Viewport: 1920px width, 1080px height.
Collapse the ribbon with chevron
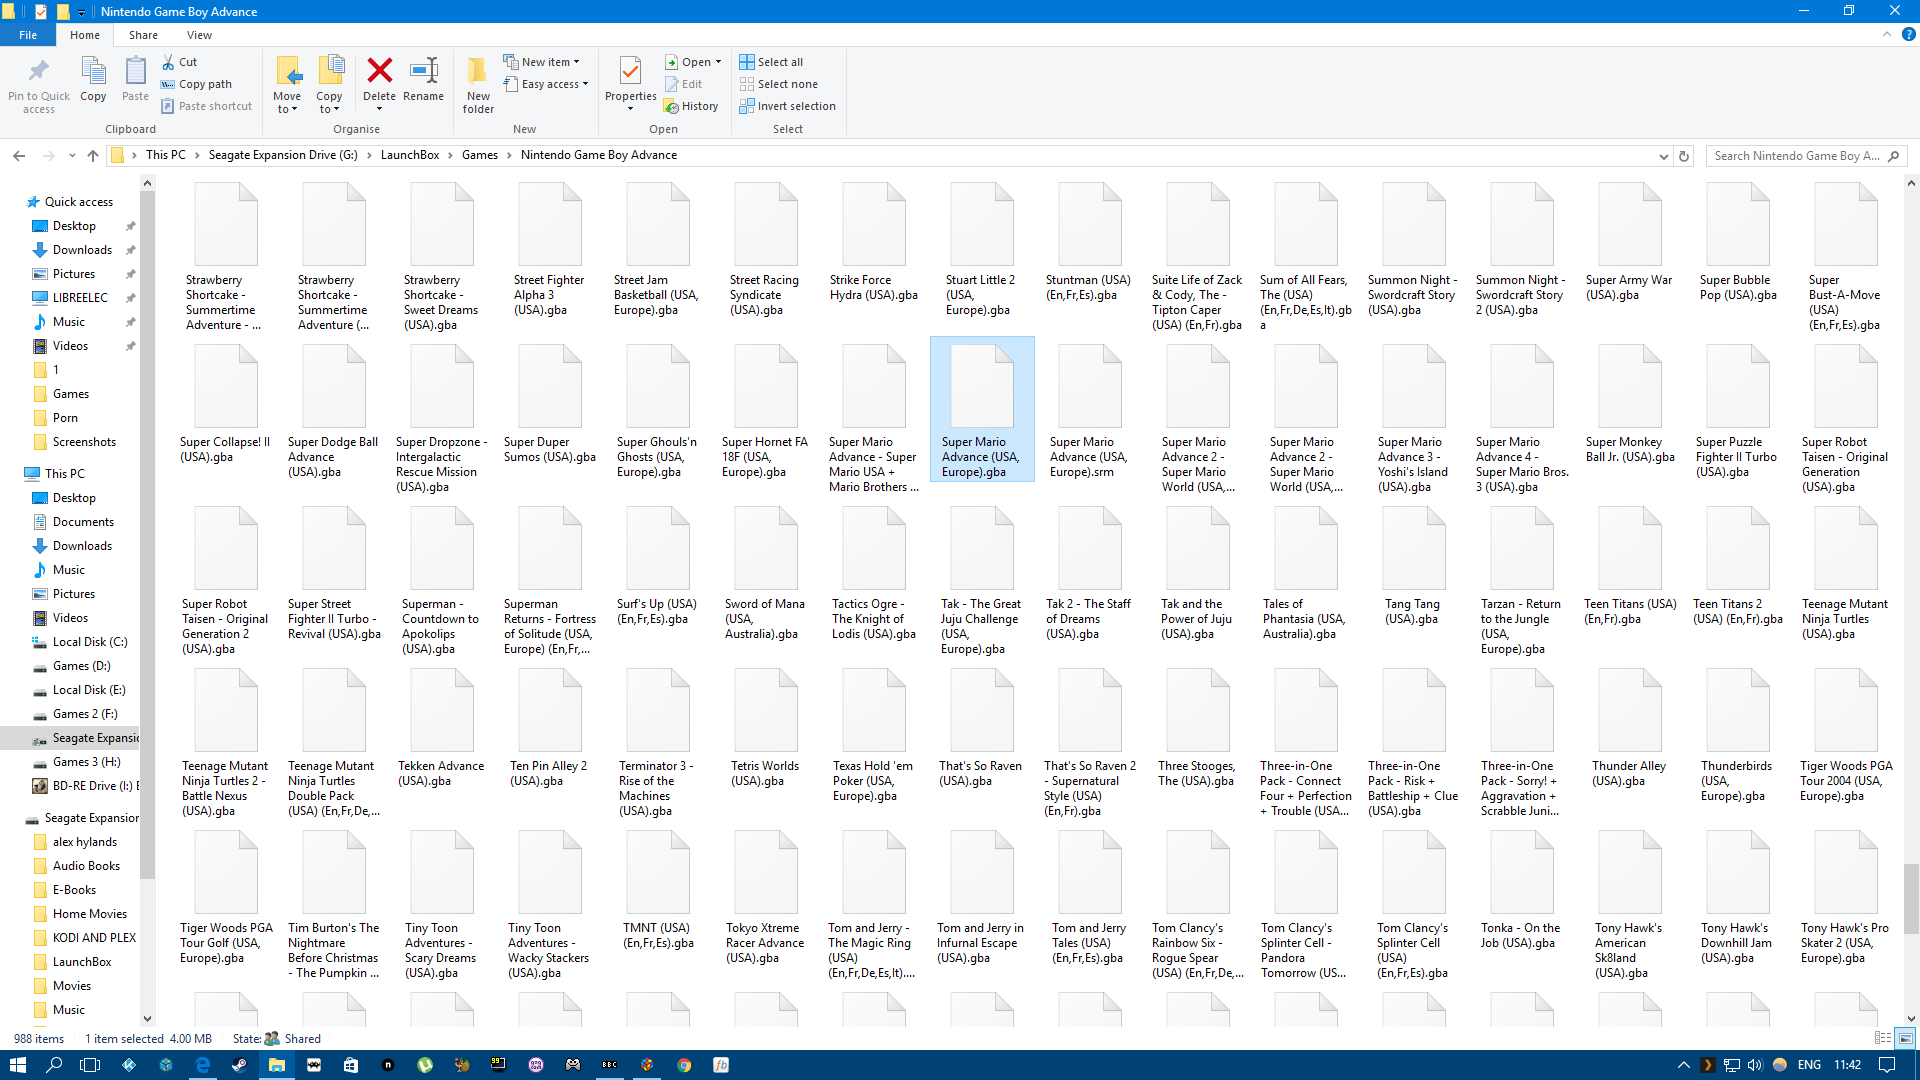(x=1887, y=34)
